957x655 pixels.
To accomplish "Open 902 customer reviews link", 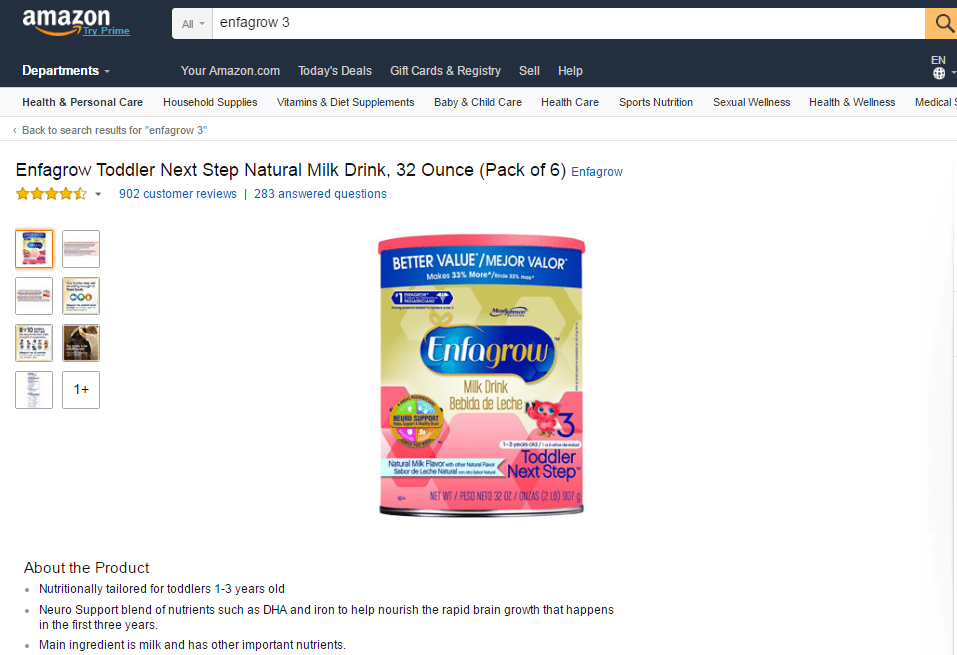I will [178, 194].
